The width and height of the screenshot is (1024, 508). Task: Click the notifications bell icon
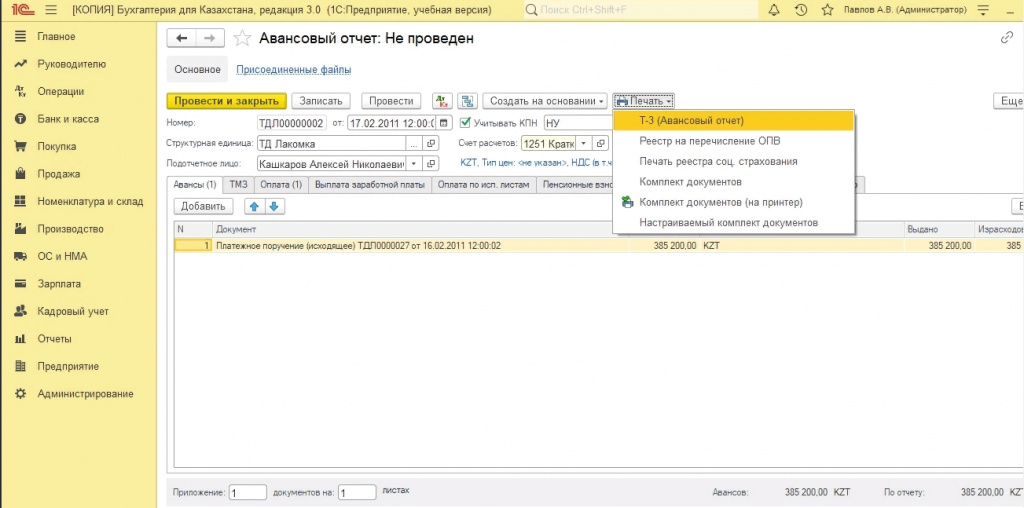(775, 10)
